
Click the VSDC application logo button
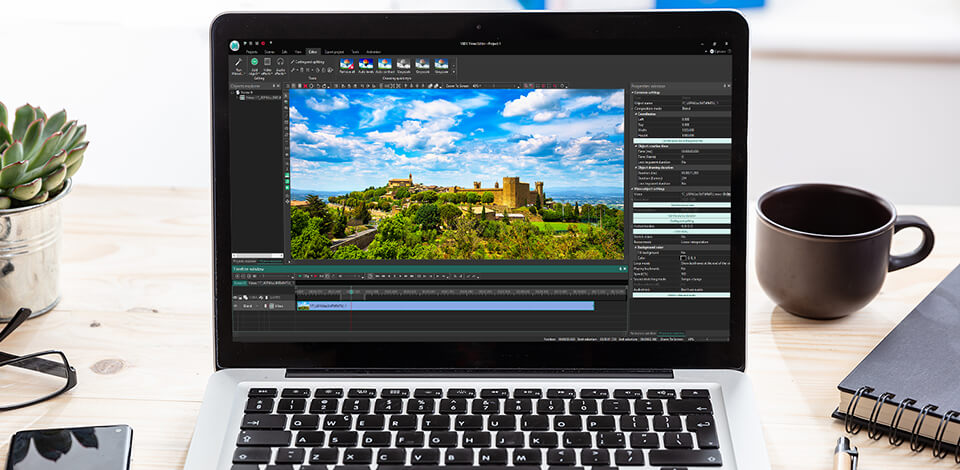[234, 46]
